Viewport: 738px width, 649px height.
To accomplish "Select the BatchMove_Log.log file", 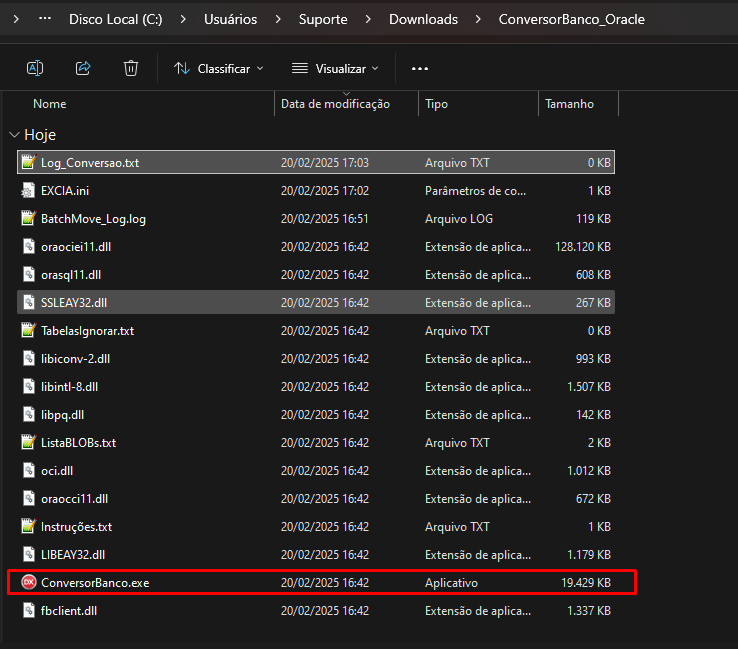I will point(93,218).
